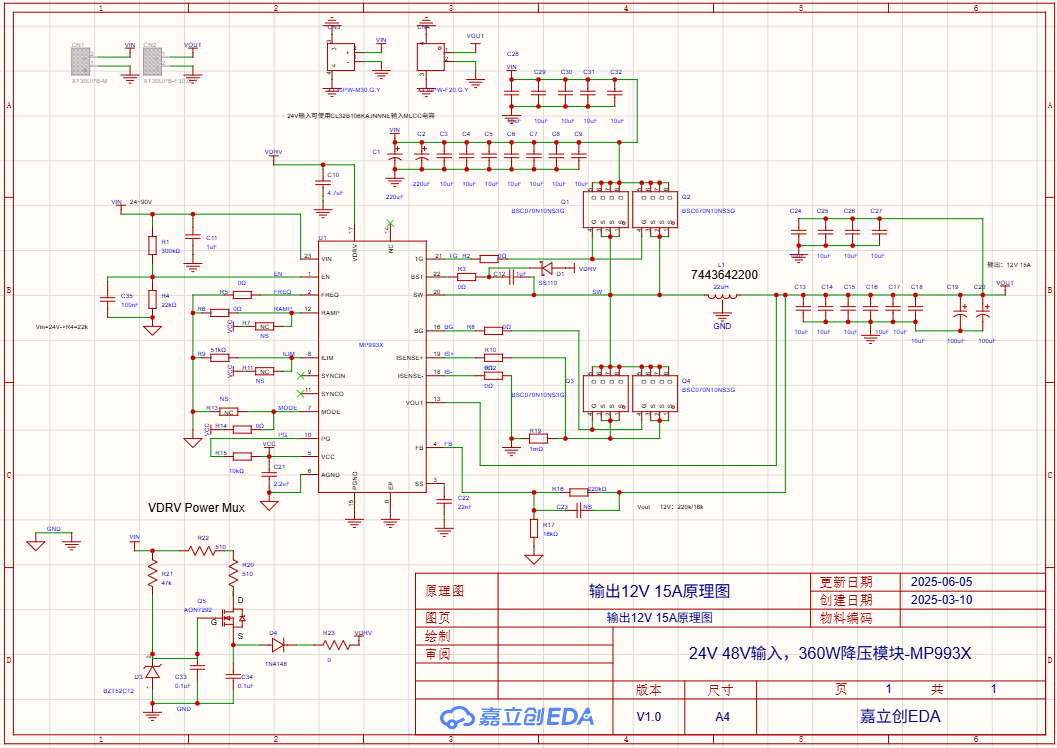Image resolution: width=1057 pixels, height=748 pixels.
Task: Select gate resistor R2 on TG
Action: click(489, 259)
